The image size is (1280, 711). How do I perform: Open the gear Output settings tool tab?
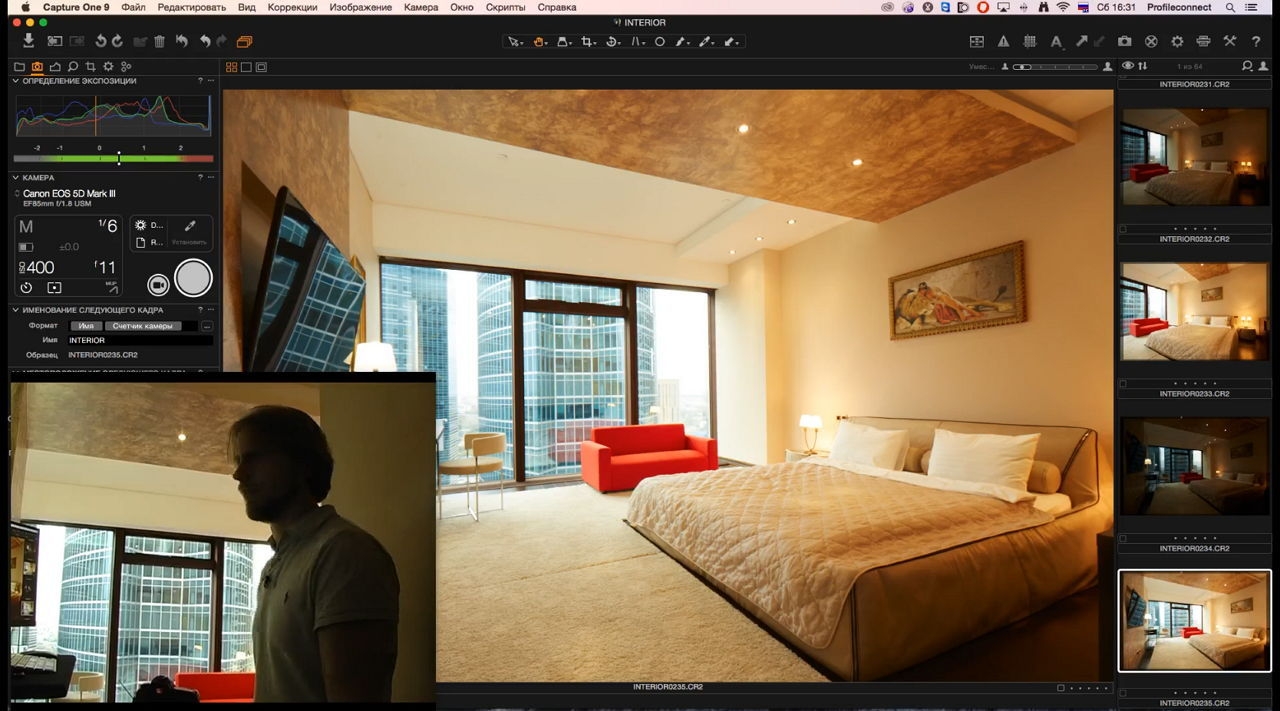(108, 66)
